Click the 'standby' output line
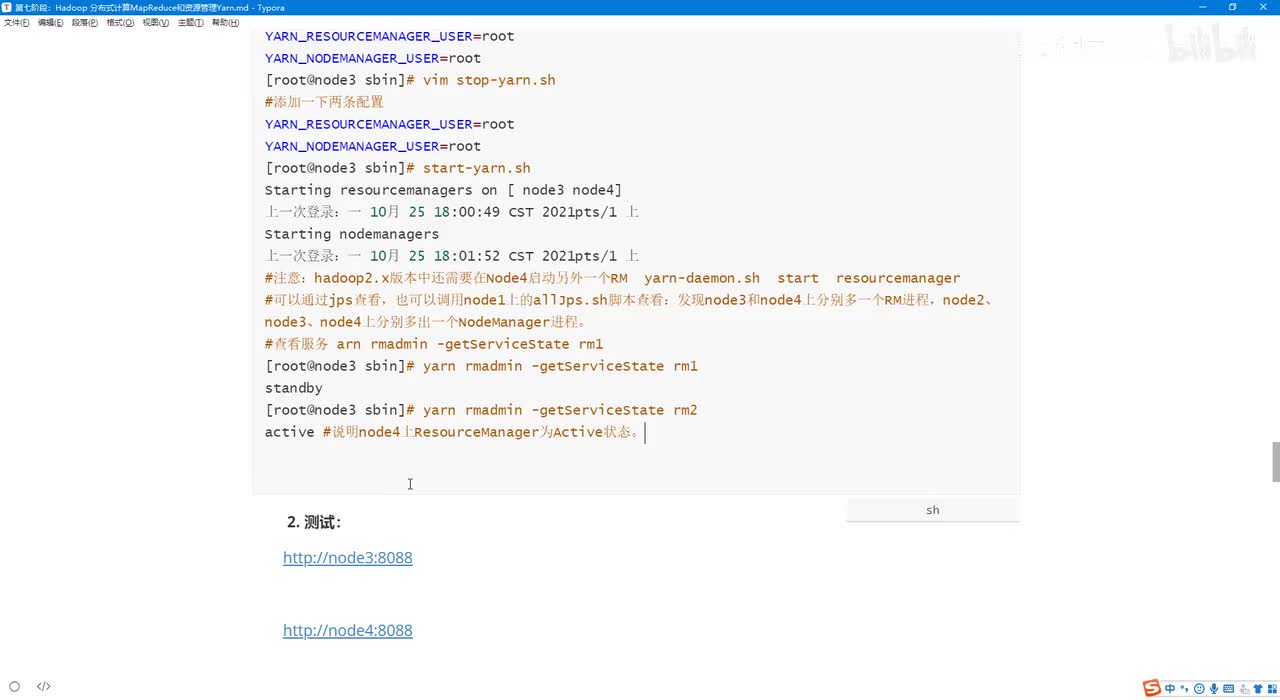Screen dimensions: 1280x700 (294, 388)
